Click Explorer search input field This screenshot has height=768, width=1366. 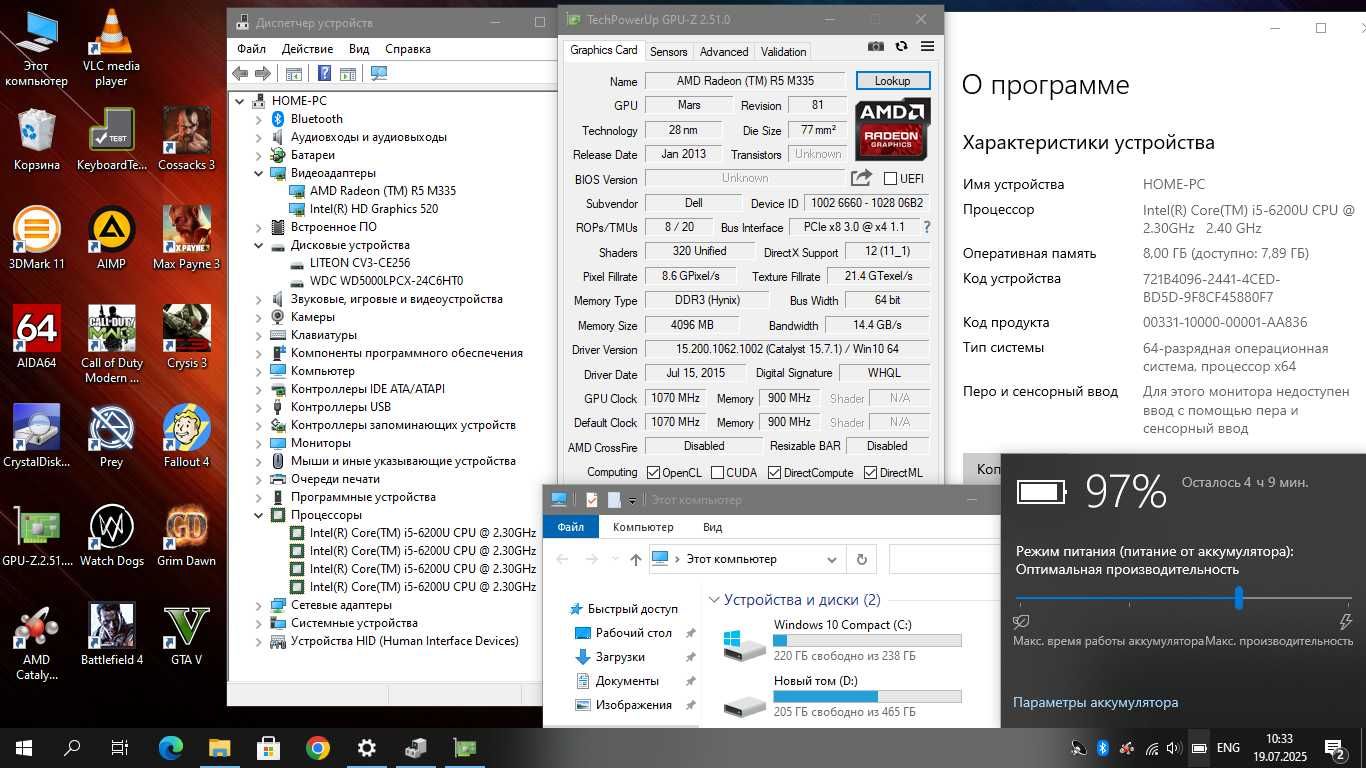pos(943,560)
